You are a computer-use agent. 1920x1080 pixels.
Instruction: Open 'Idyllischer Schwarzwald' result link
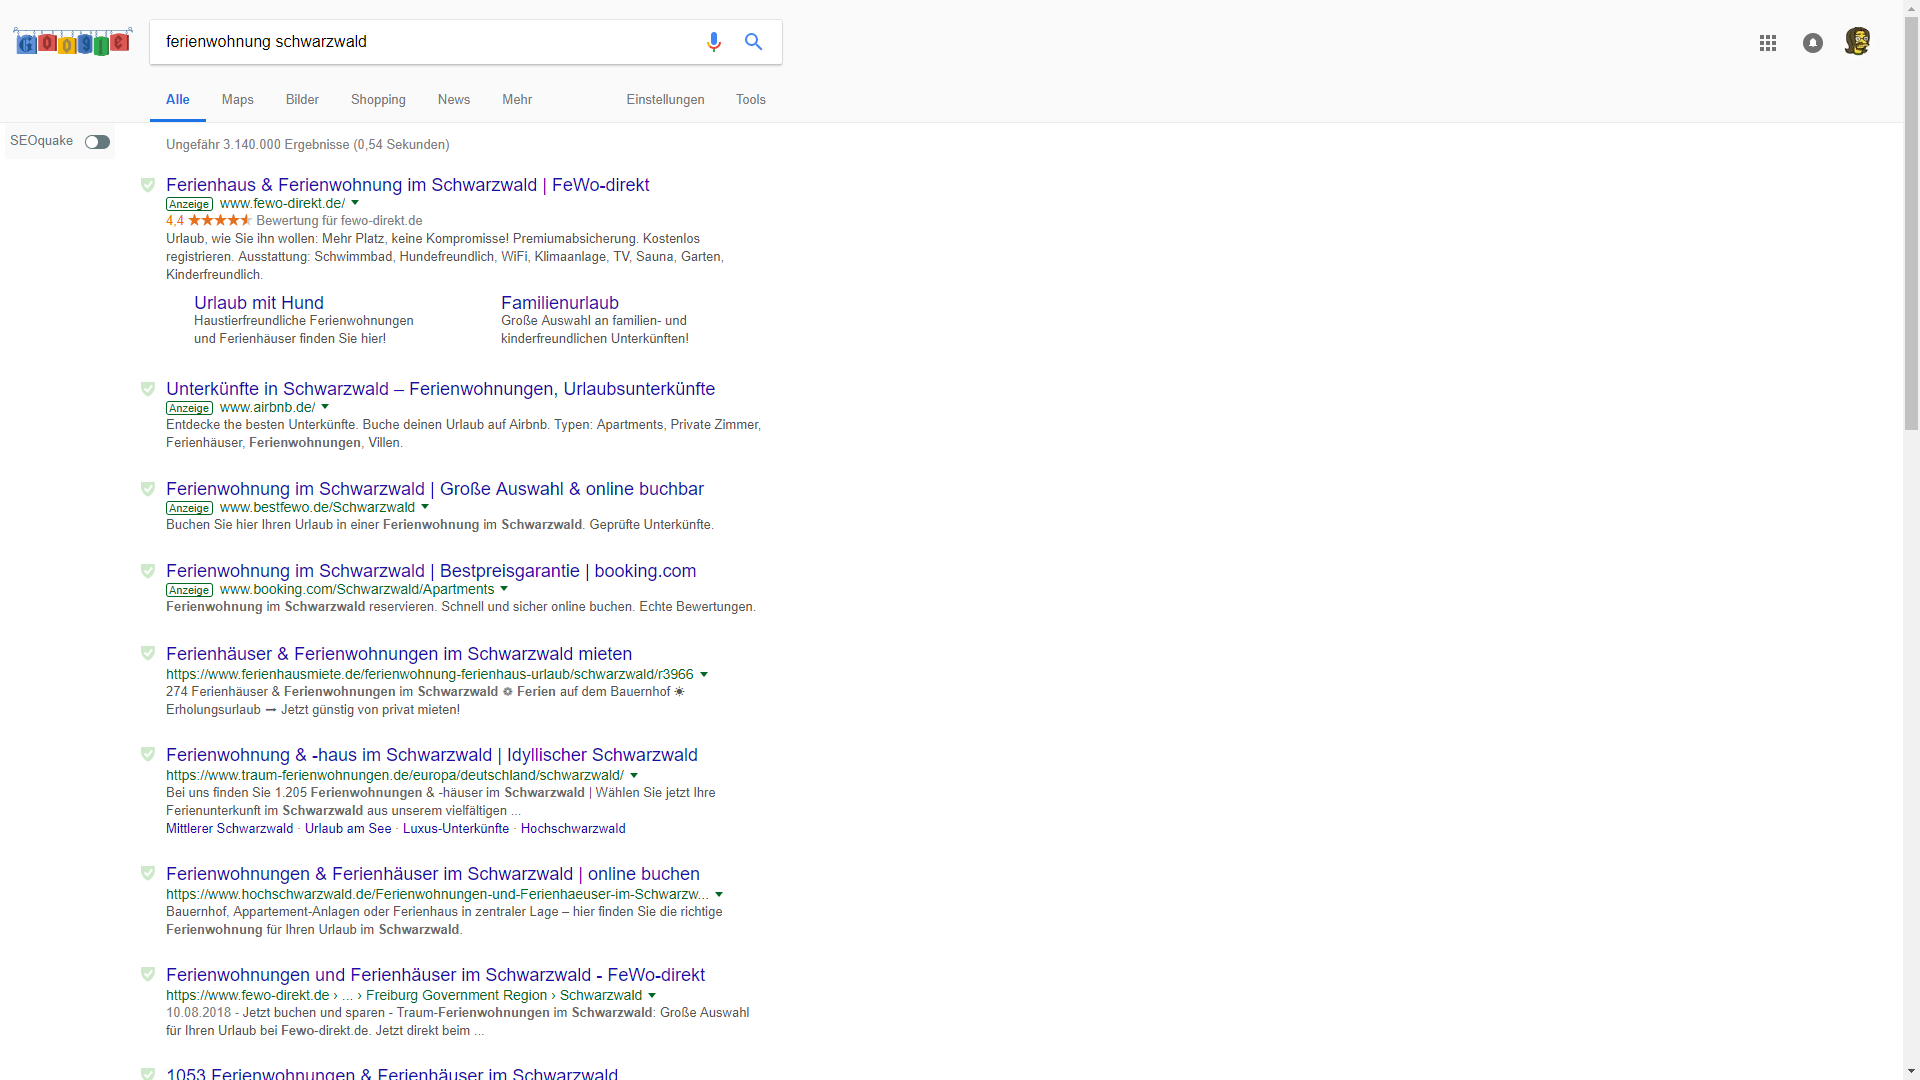tap(432, 755)
